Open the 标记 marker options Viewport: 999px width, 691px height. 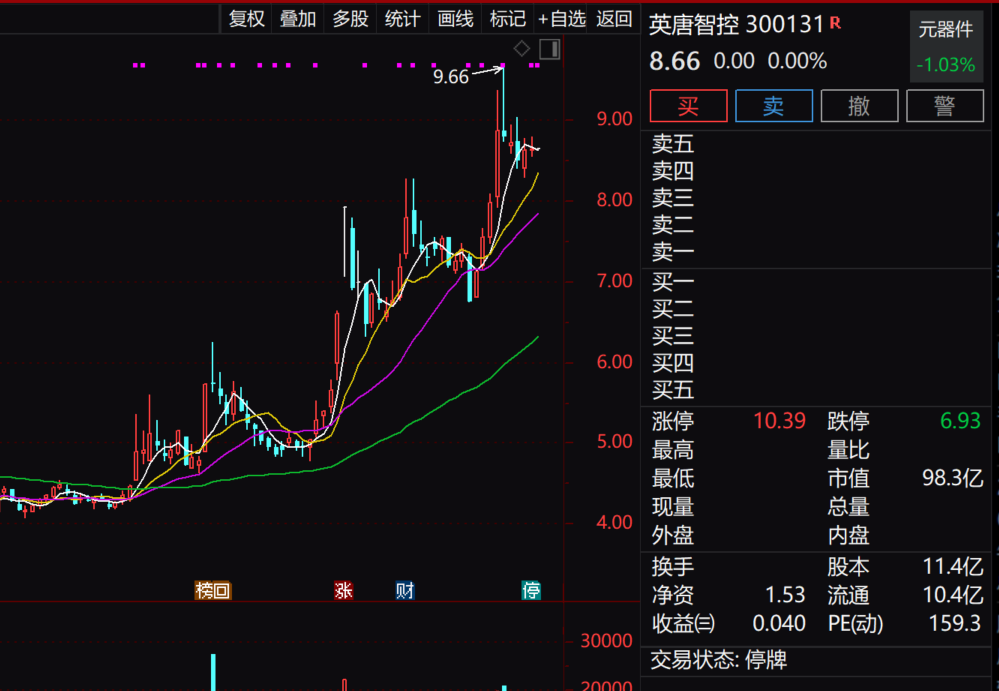point(507,19)
